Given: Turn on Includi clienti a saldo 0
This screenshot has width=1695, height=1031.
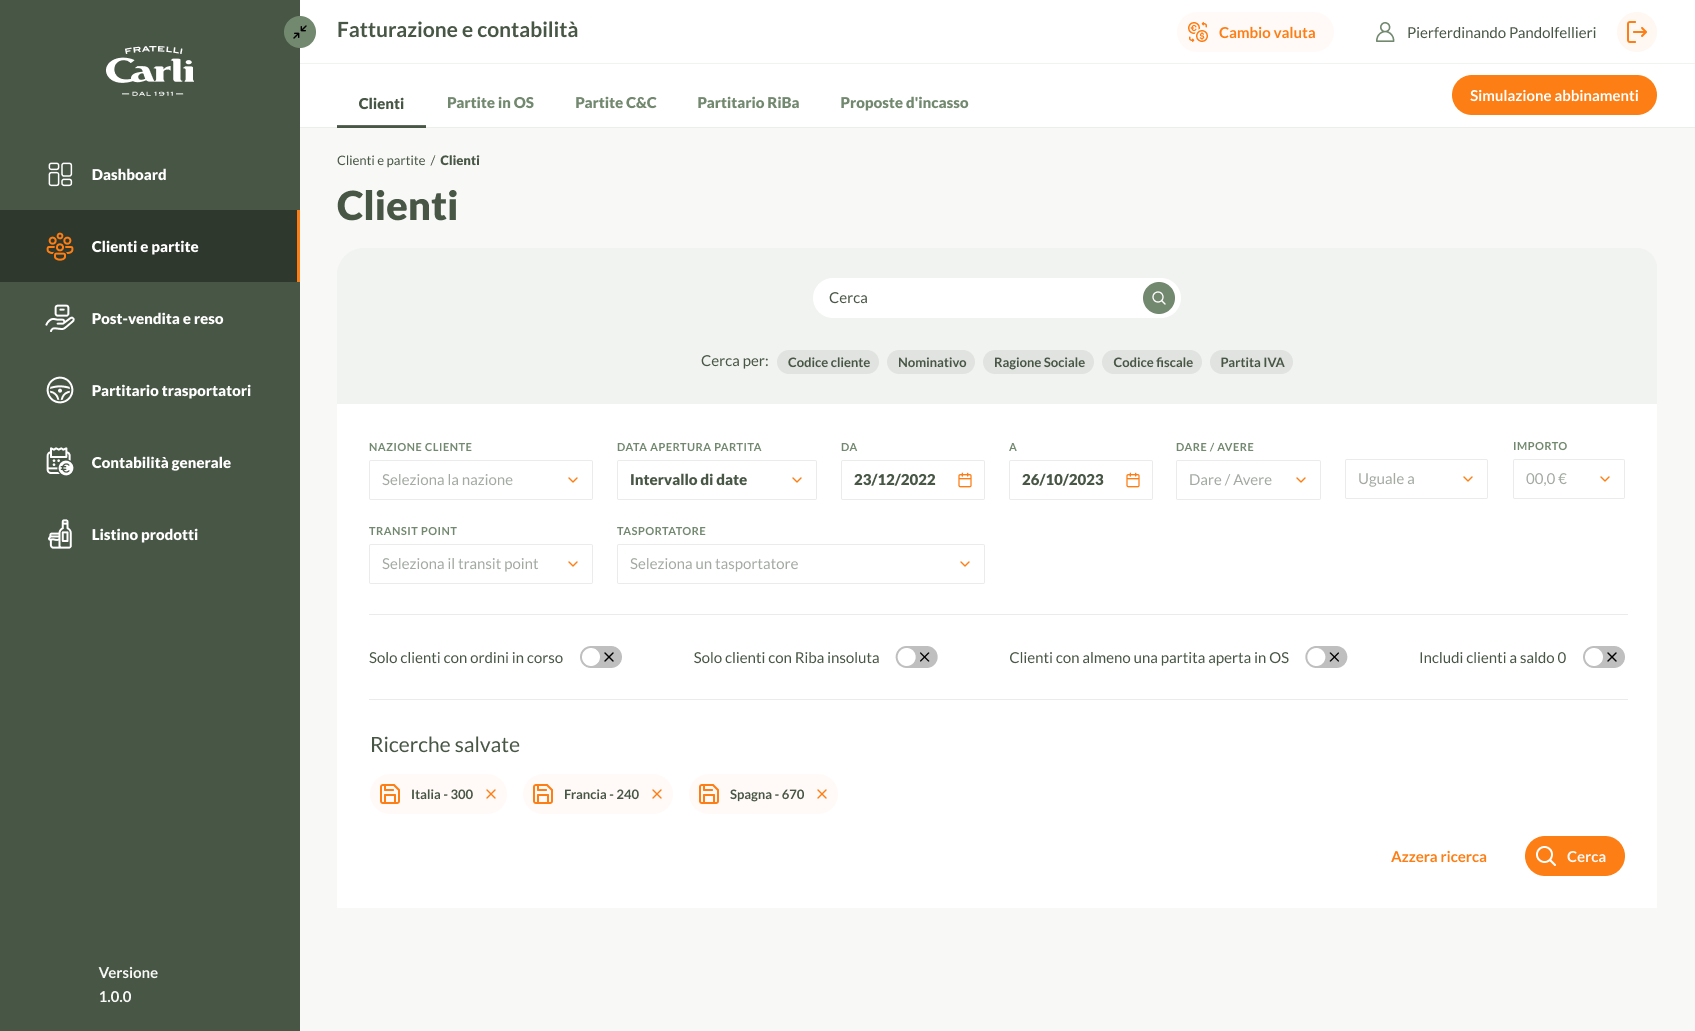Looking at the screenshot, I should 1603,657.
